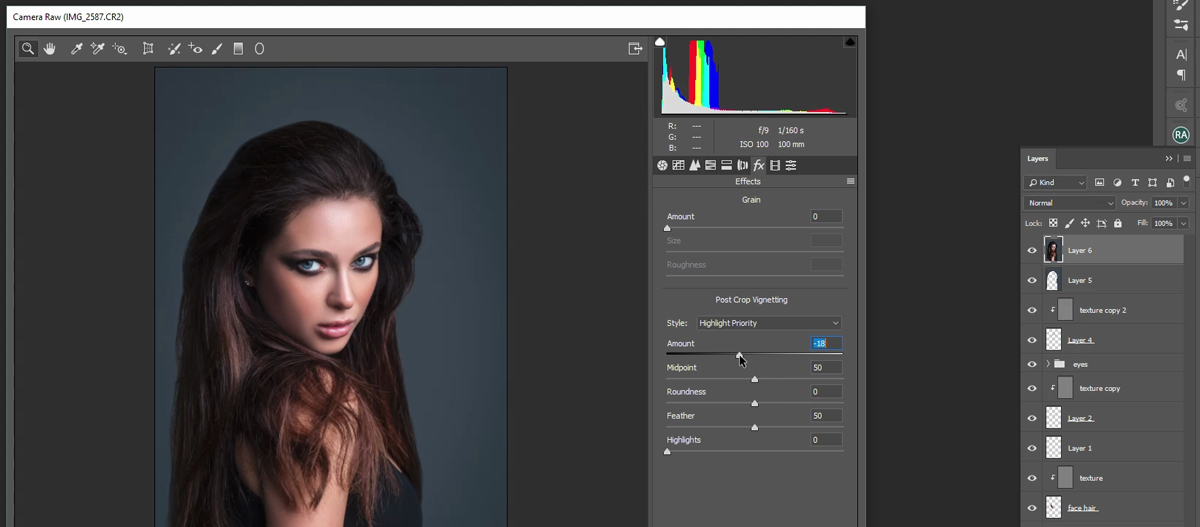Hide Layer 4 visibility
The image size is (1200, 527).
tap(1032, 340)
